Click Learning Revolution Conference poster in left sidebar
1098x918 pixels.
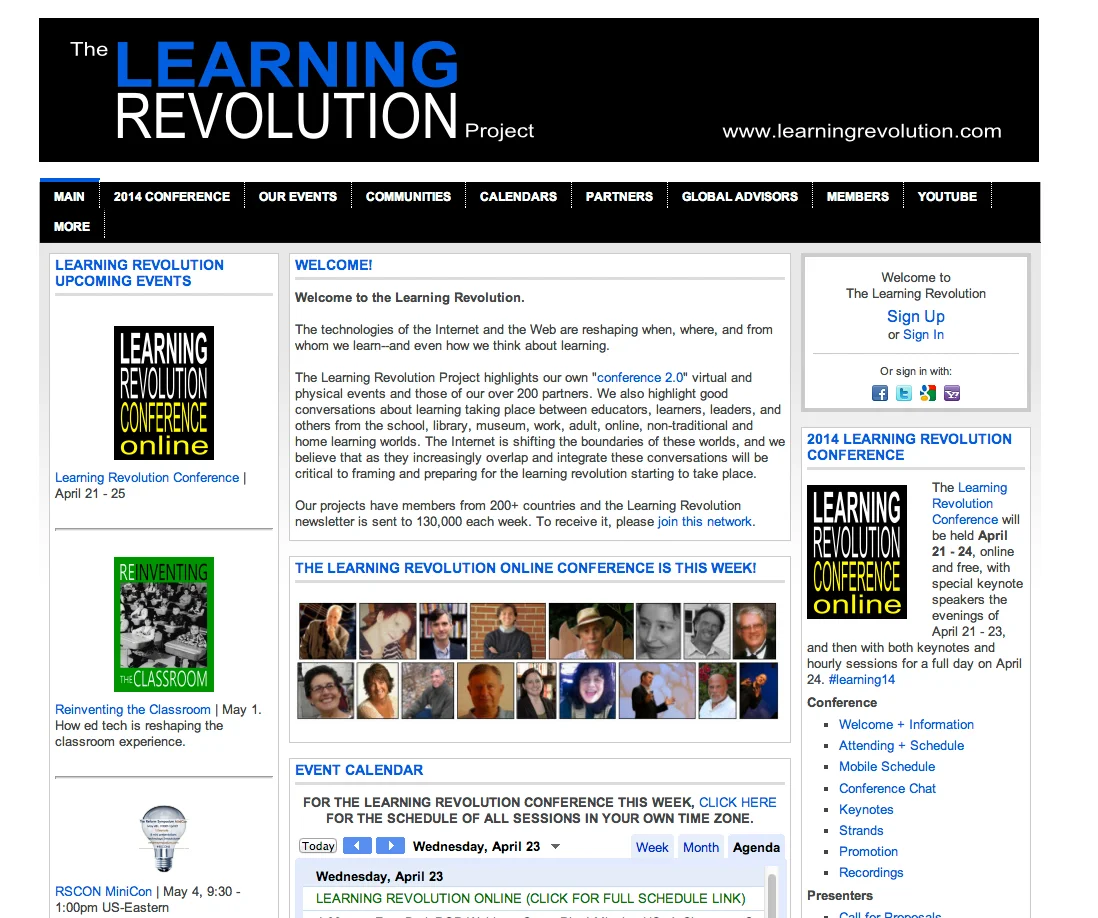point(164,393)
